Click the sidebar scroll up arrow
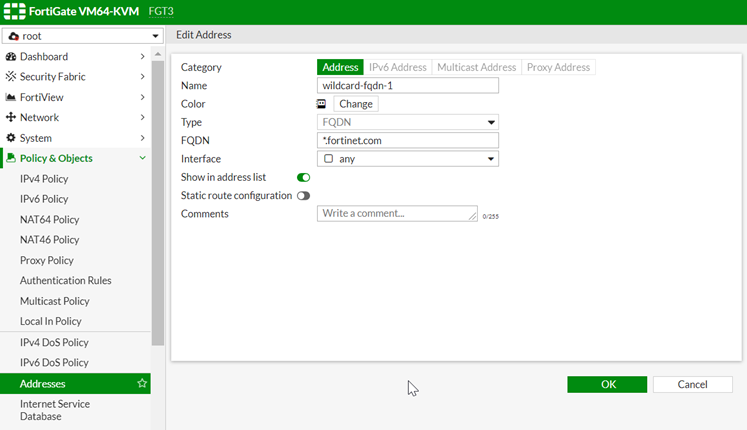747x430 pixels. [x=158, y=54]
